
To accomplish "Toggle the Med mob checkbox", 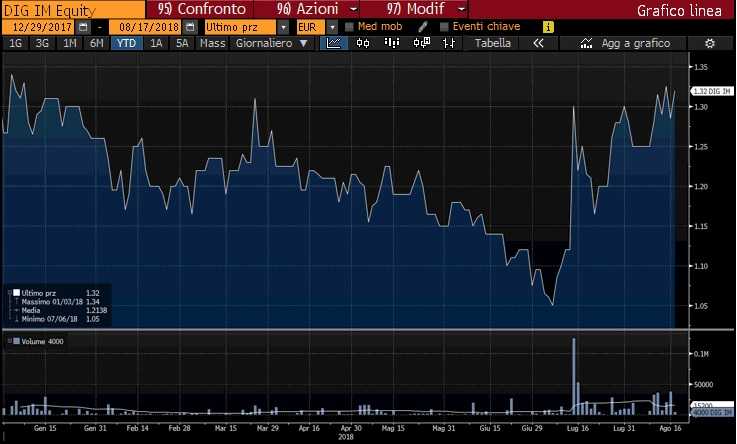I will click(349, 27).
